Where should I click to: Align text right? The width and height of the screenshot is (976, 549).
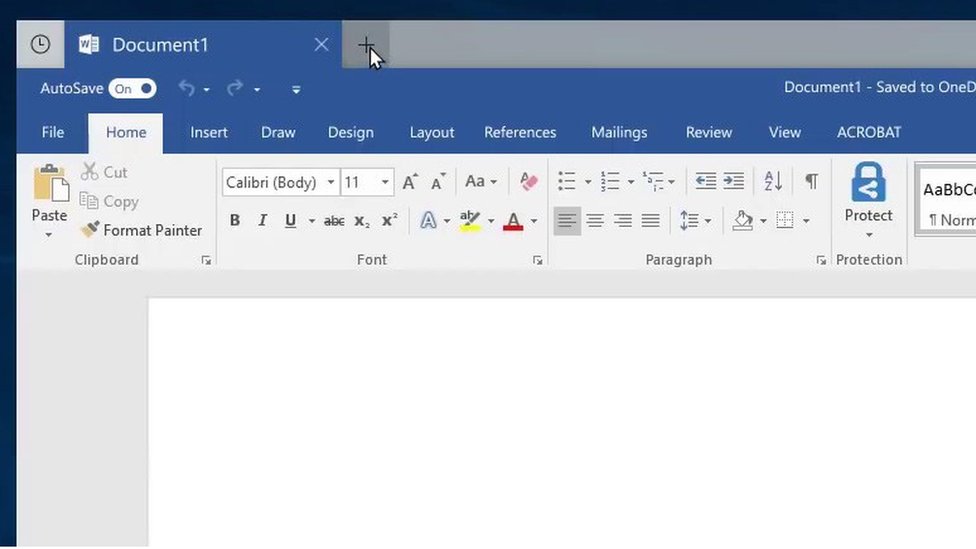point(623,220)
